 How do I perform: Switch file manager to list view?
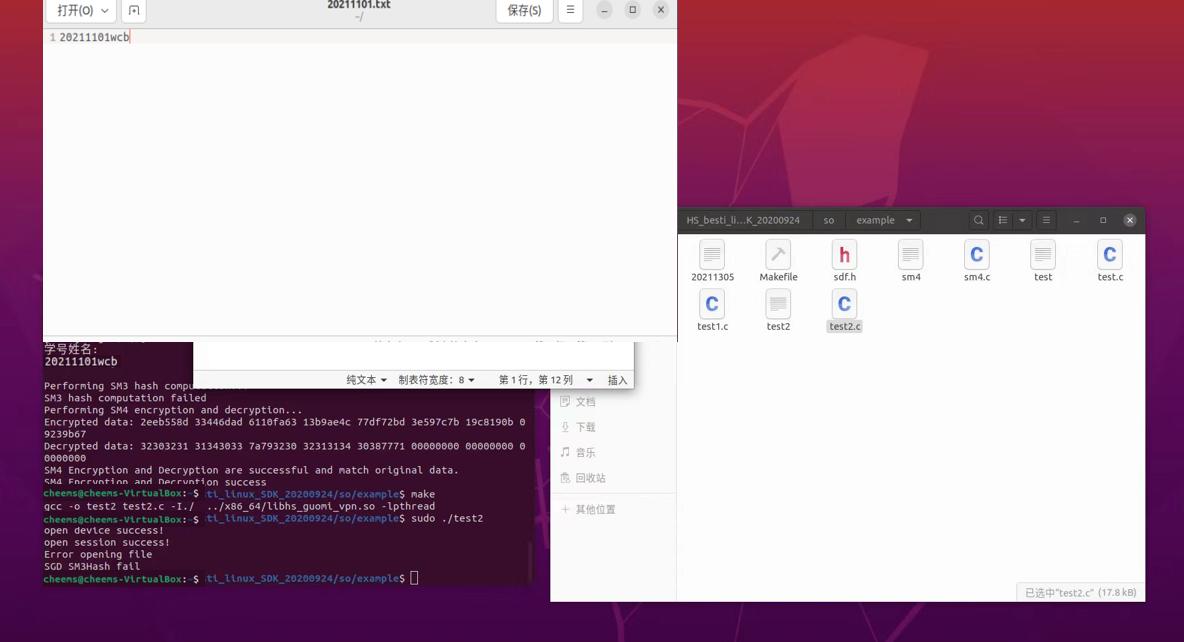coord(1003,221)
